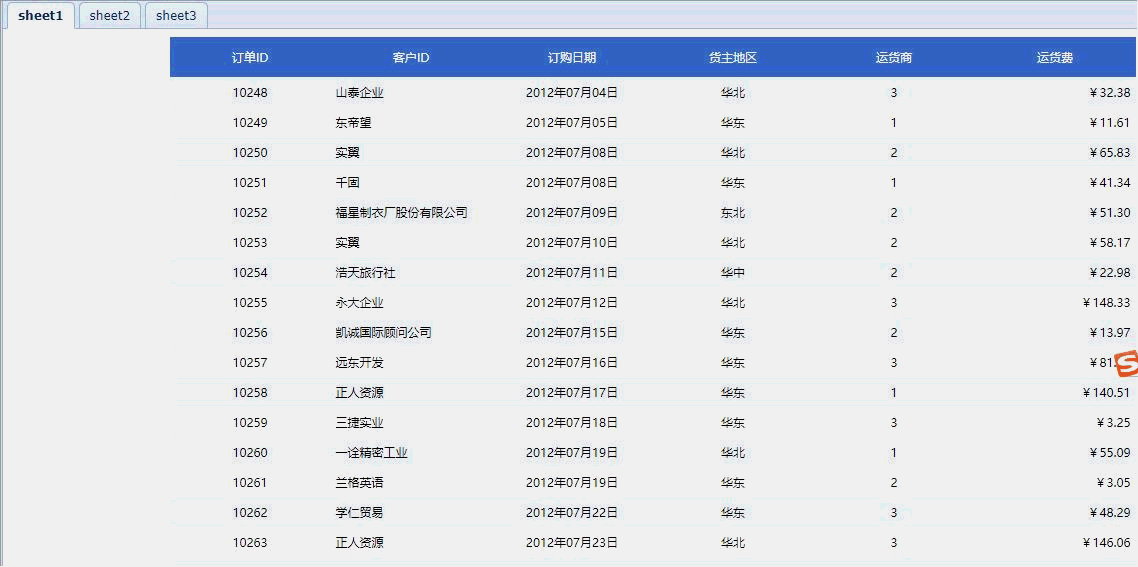Click freight cell ￥148.33
This screenshot has width=1138, height=567.
(x=1106, y=303)
